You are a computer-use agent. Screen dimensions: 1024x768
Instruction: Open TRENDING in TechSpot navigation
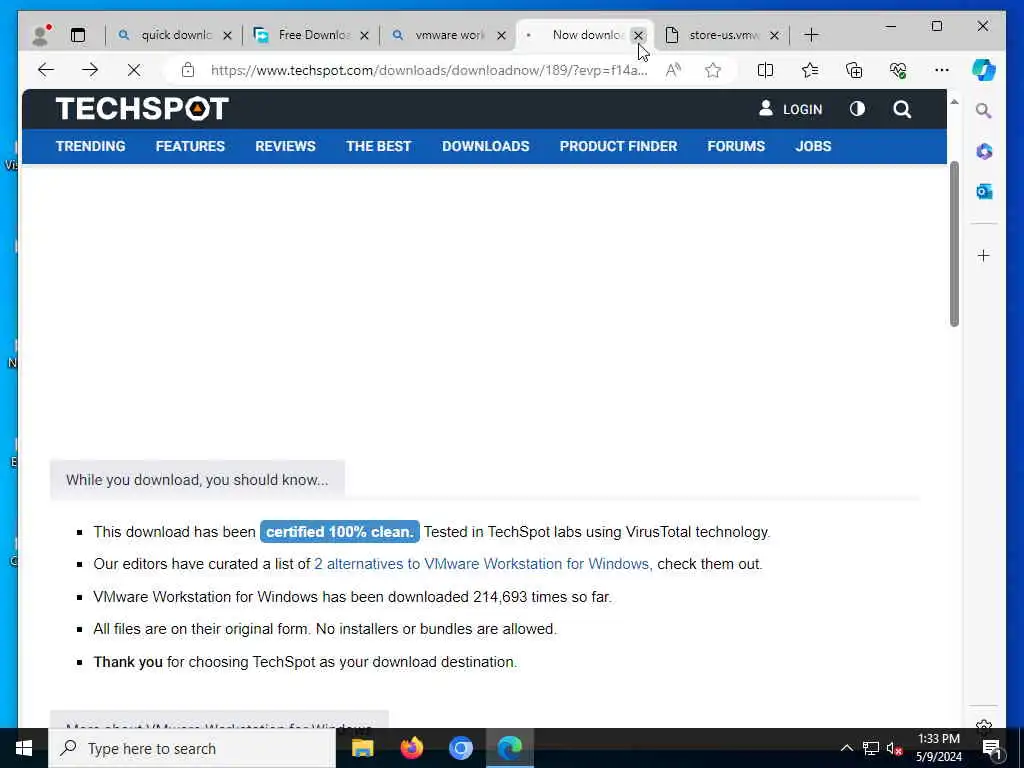91,146
